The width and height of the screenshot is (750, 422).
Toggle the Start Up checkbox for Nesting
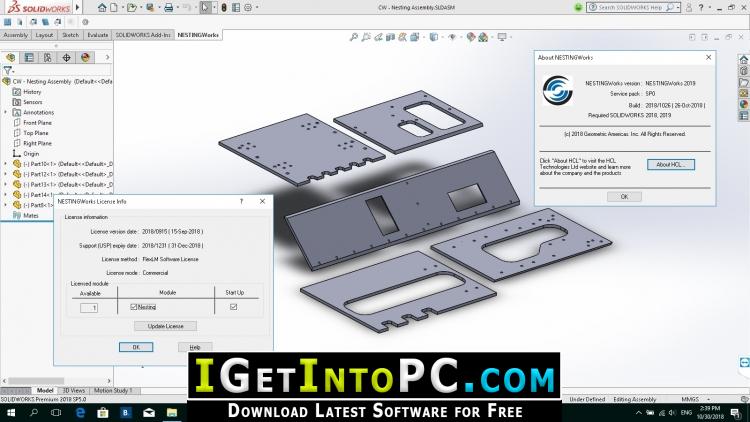[233, 307]
